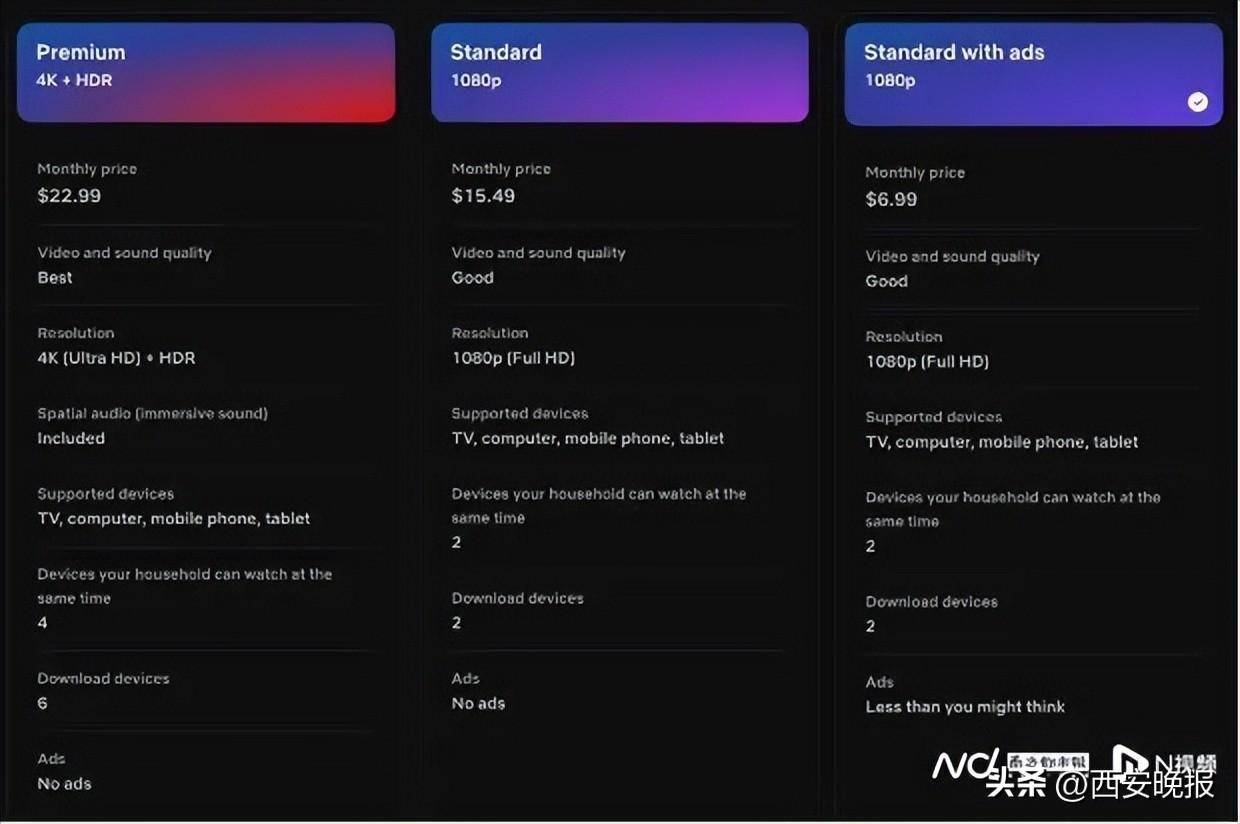This screenshot has height=824, width=1240.
Task: Click the checkmark on Standard with ads card
Action: (x=1197, y=102)
